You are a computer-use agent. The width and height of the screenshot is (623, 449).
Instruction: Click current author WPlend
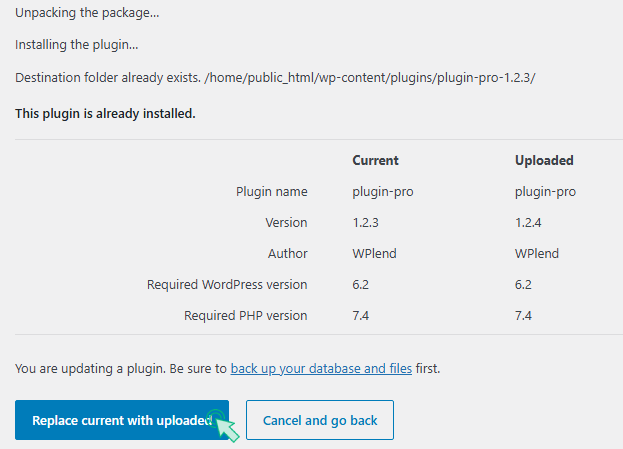tap(374, 254)
